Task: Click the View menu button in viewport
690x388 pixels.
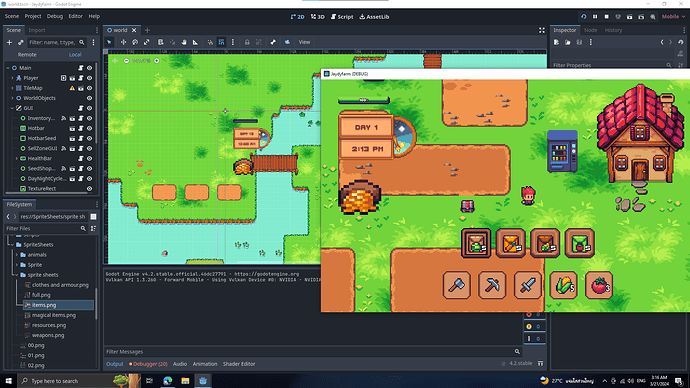Action: point(305,42)
